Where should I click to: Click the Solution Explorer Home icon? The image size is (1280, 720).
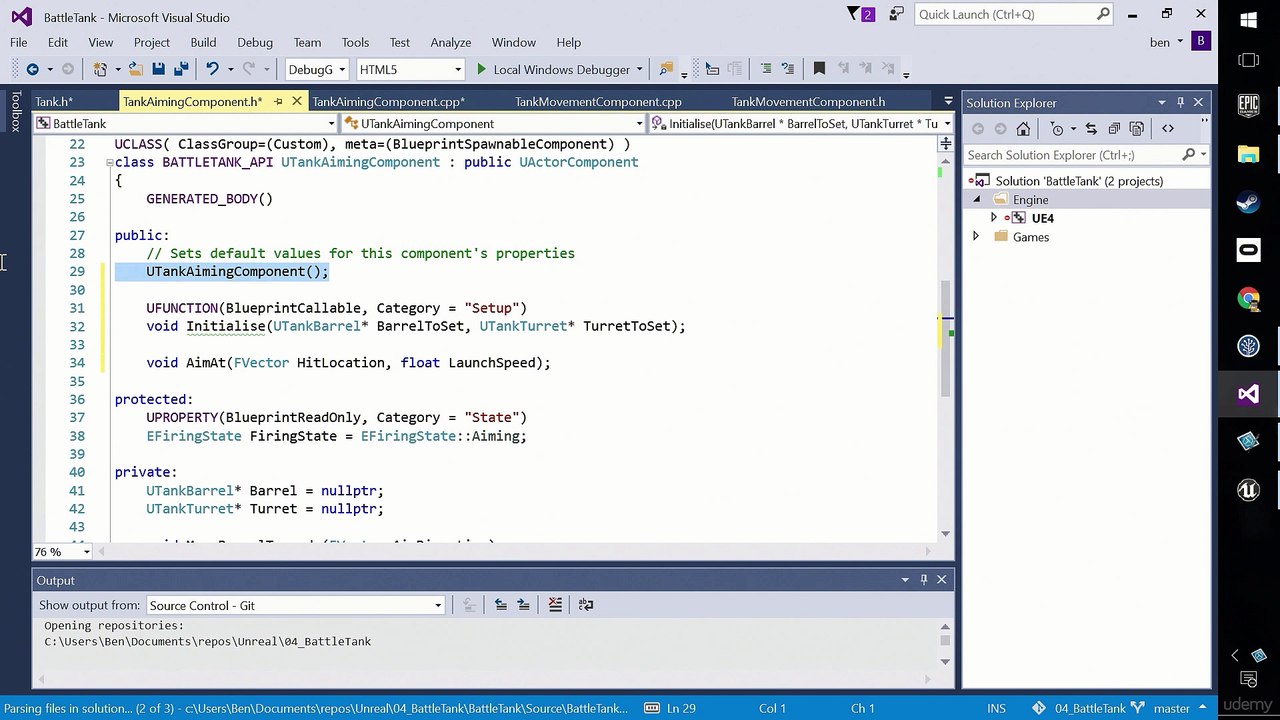[x=1023, y=128]
